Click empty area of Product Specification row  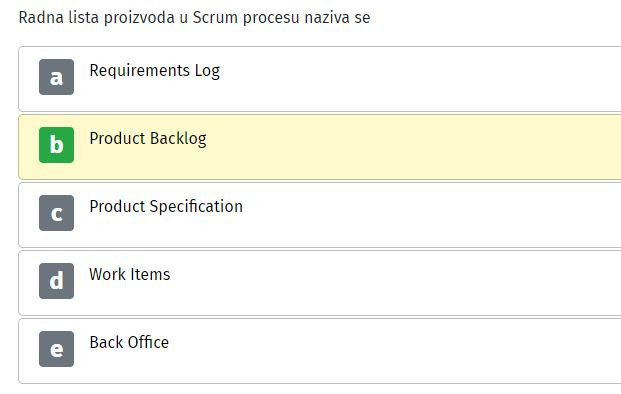396,215
